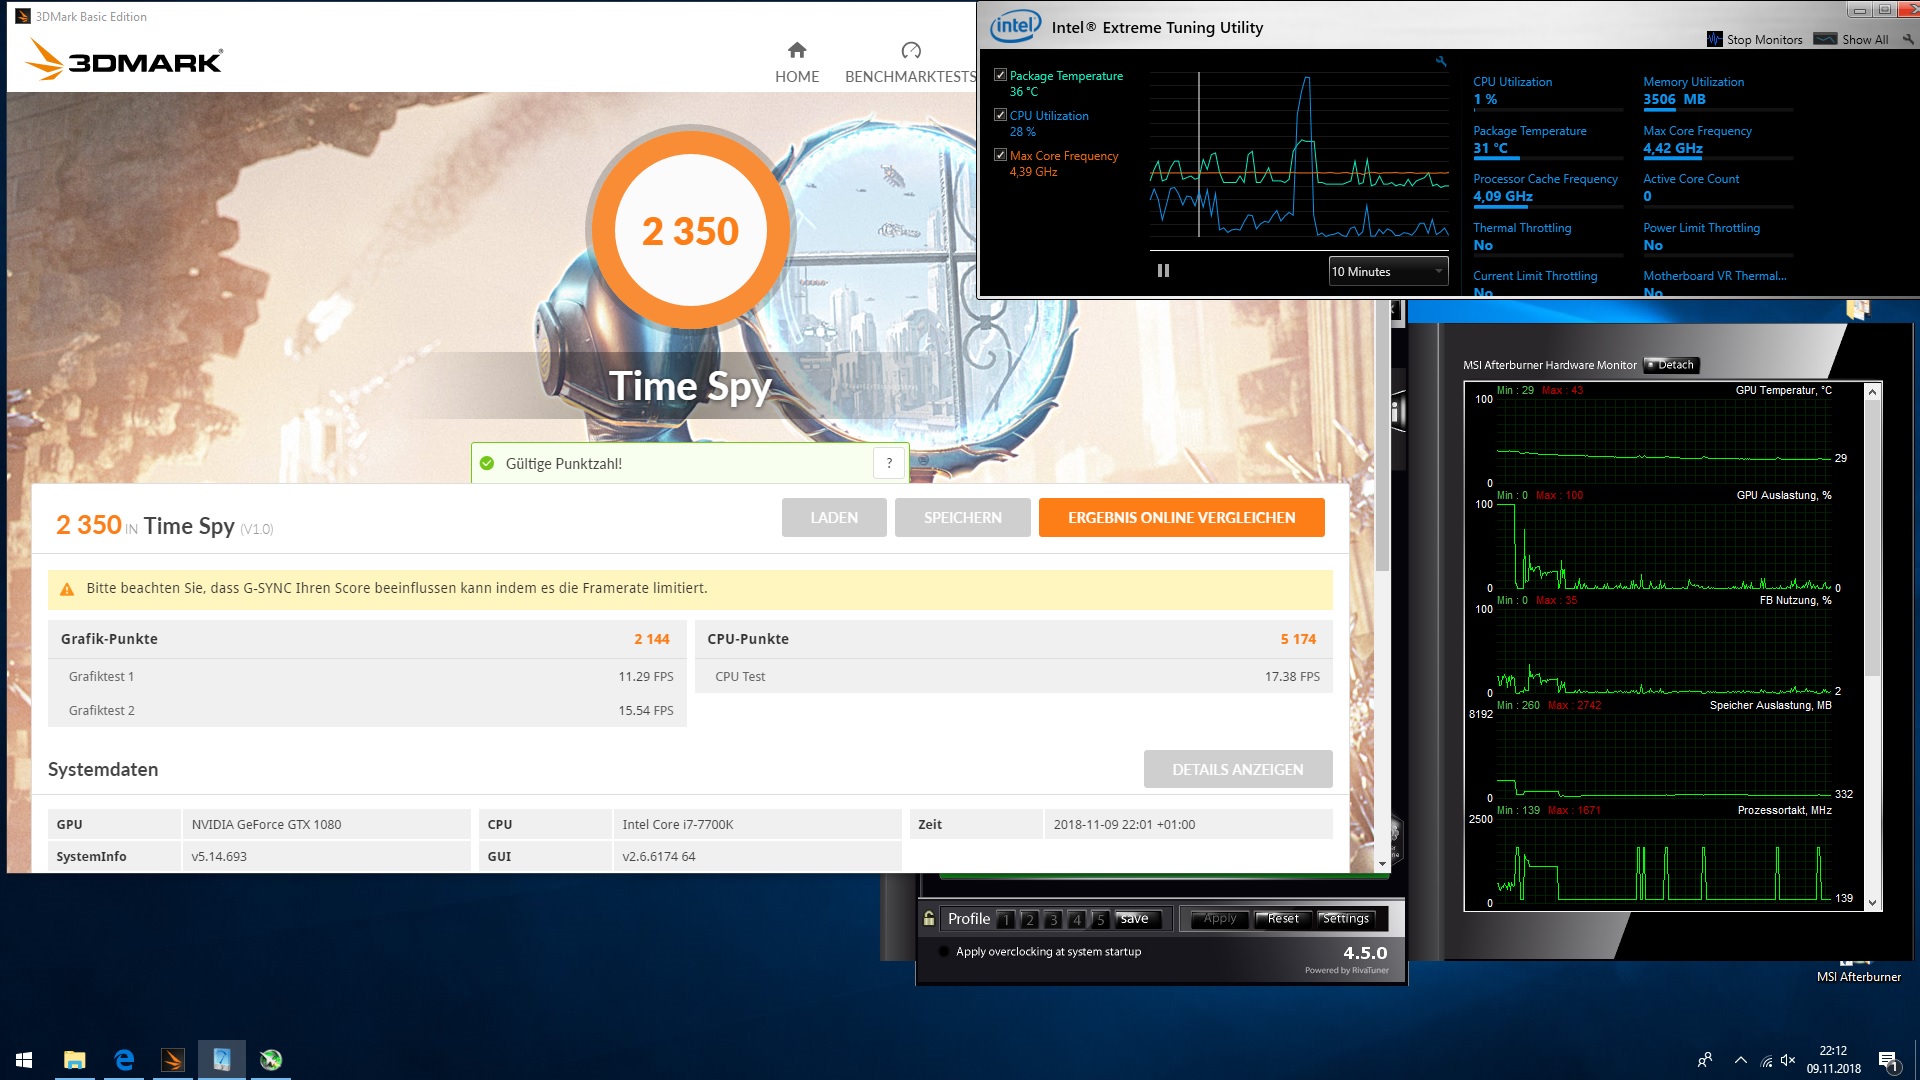The image size is (1920, 1080).
Task: Uncheck Max Core Frequency monitor
Action: [x=1000, y=155]
